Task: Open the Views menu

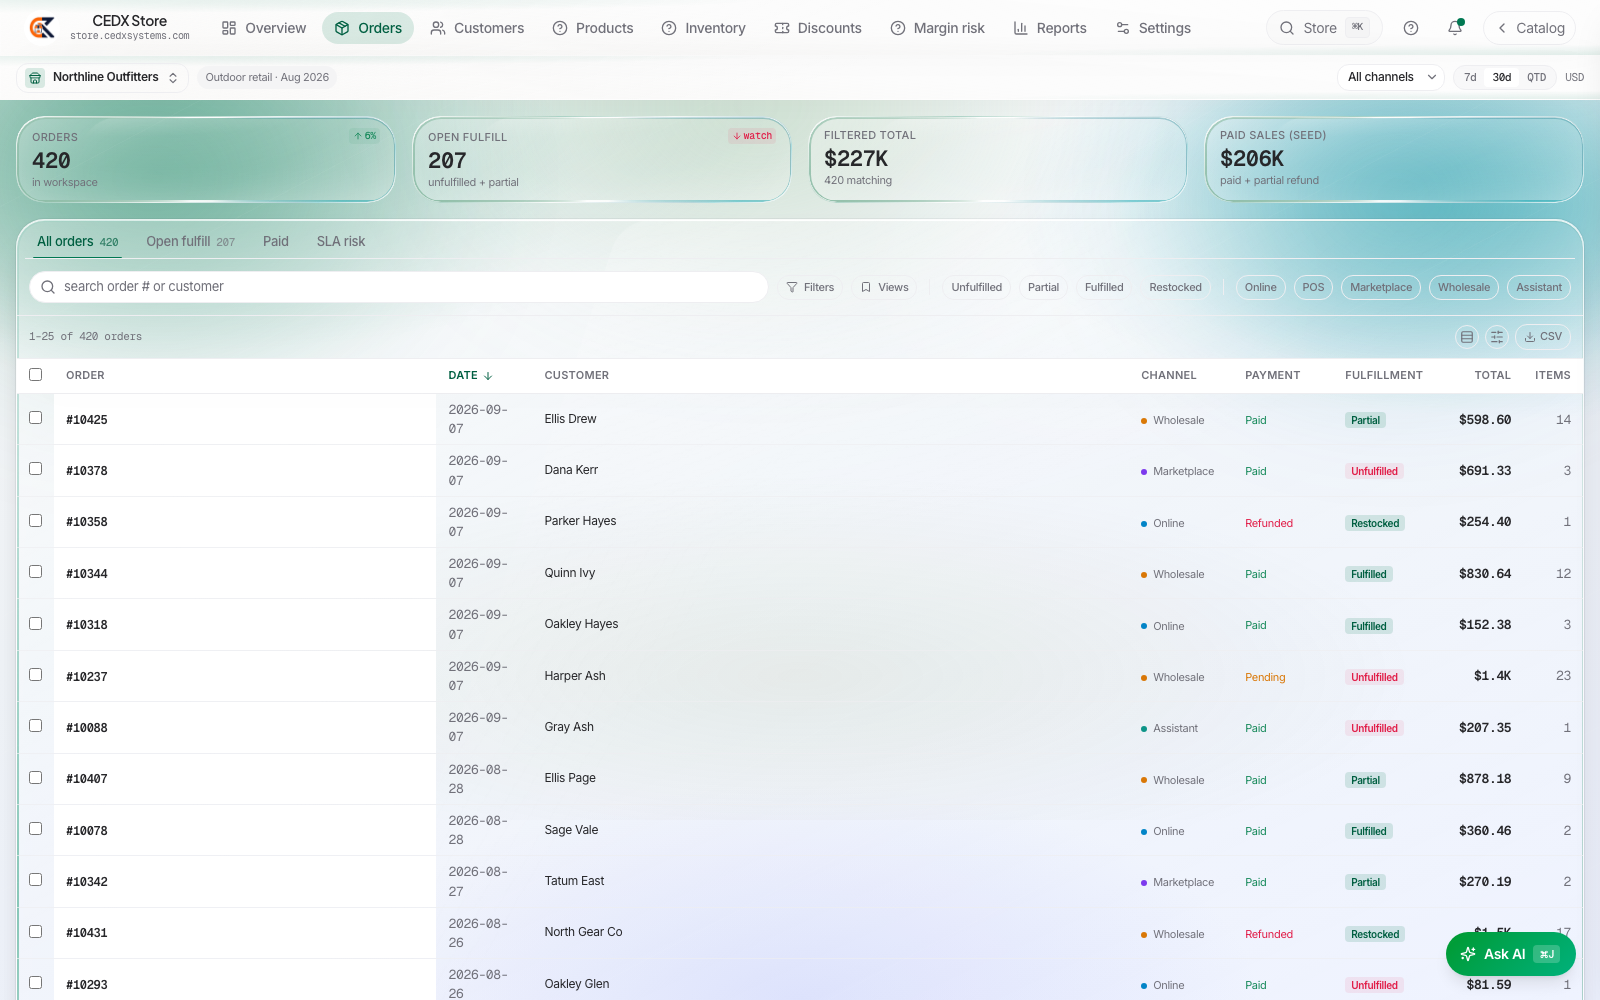Action: tap(885, 287)
